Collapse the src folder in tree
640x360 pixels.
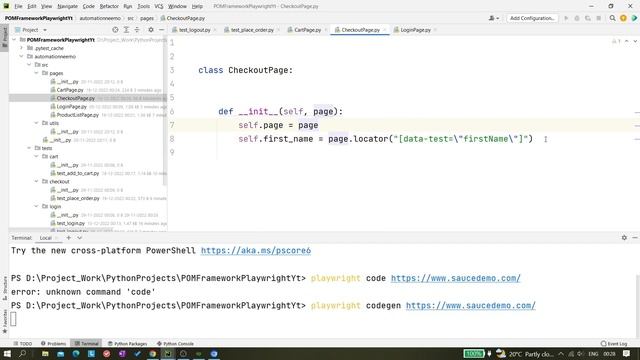coord(29,64)
